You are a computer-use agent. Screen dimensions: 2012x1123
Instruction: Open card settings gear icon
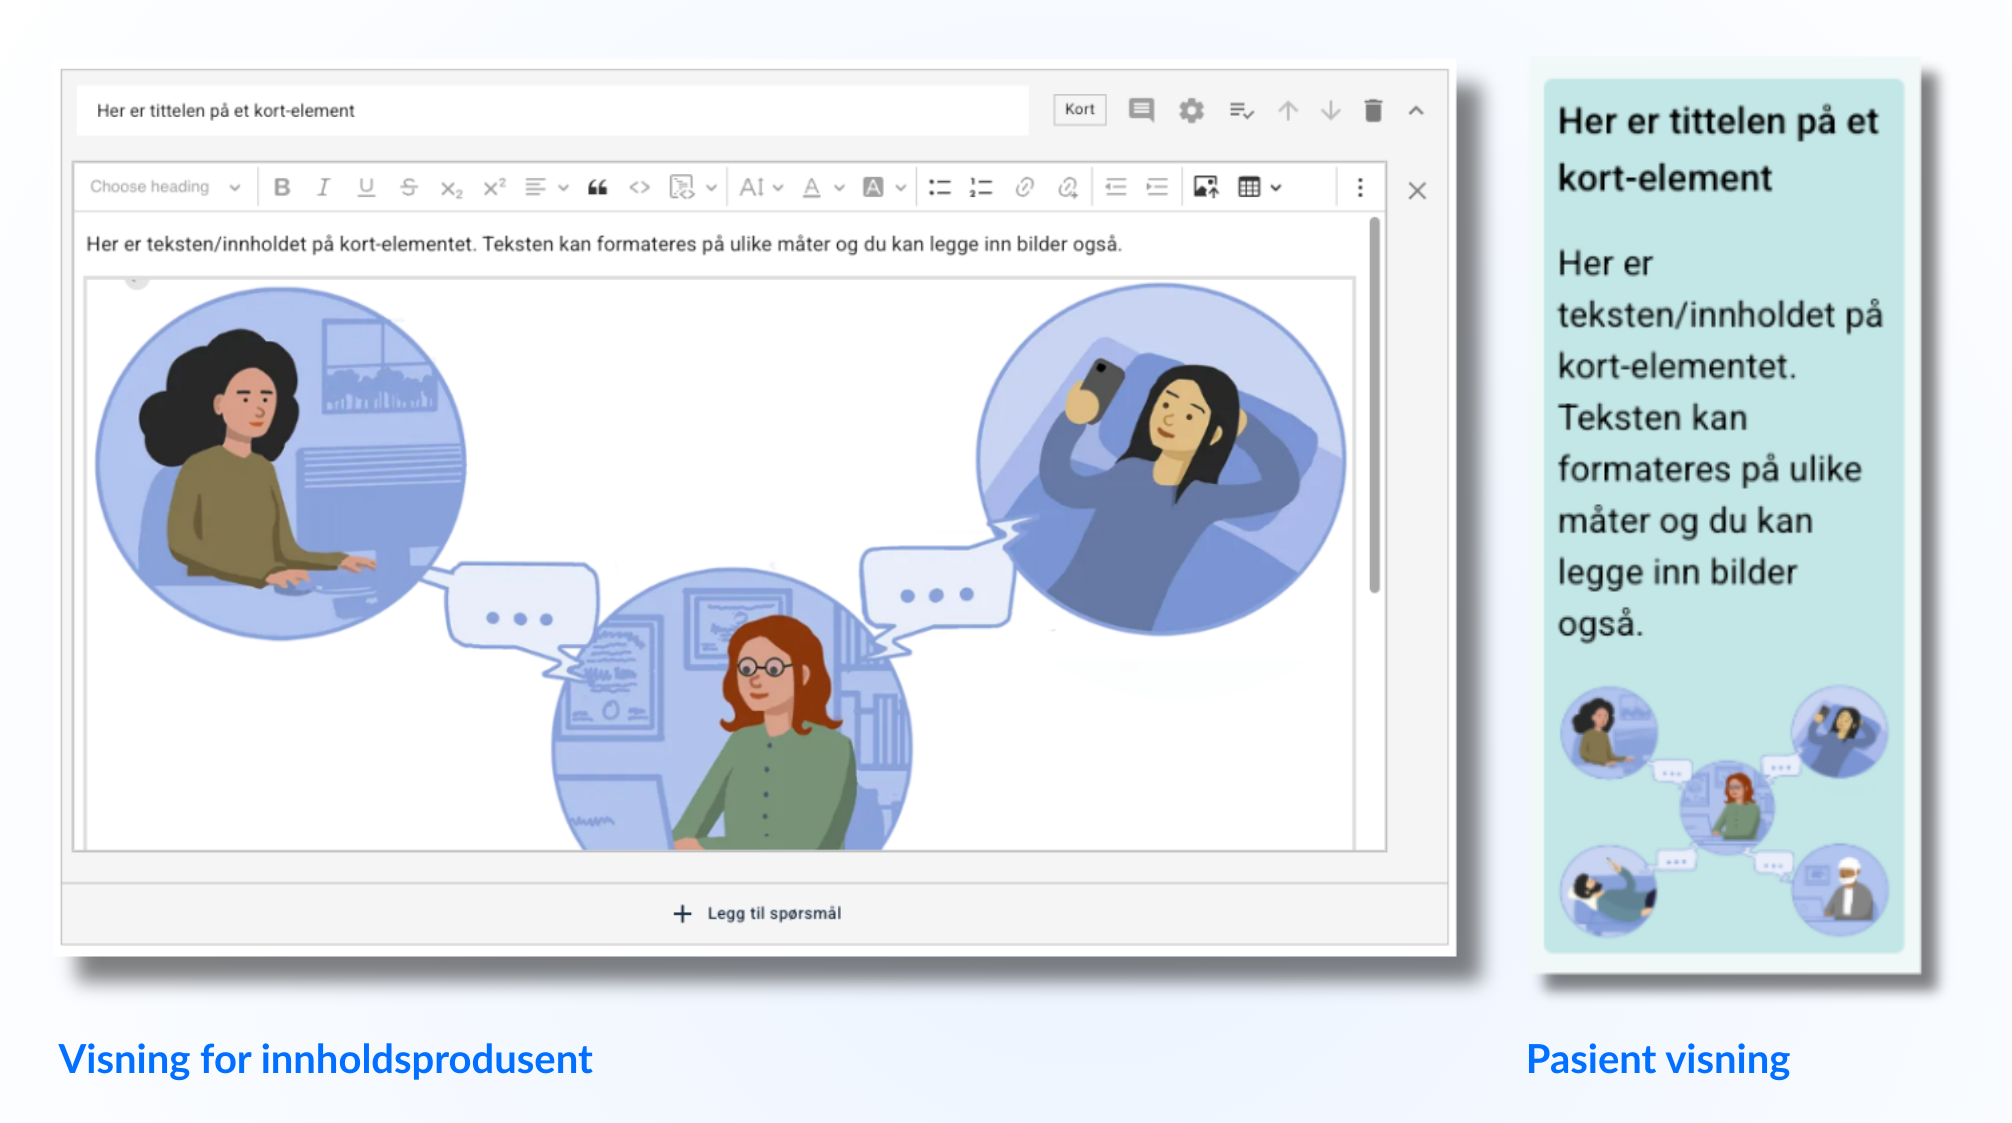(x=1191, y=110)
